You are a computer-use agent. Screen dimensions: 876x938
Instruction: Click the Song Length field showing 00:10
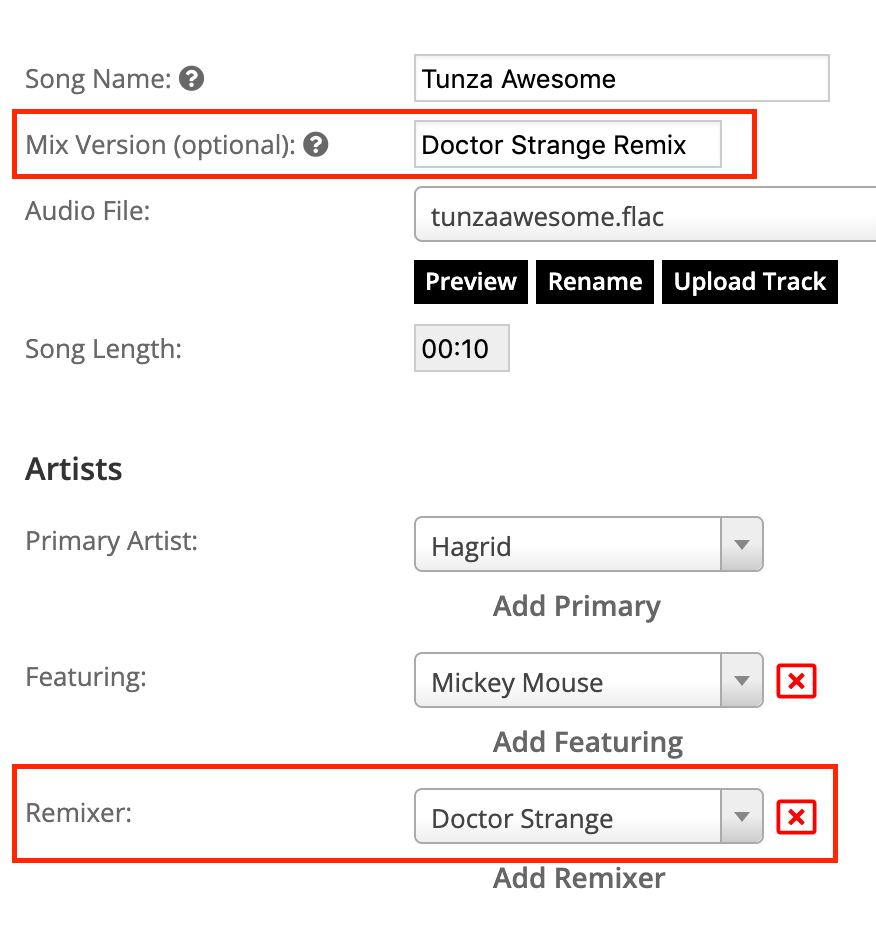461,348
